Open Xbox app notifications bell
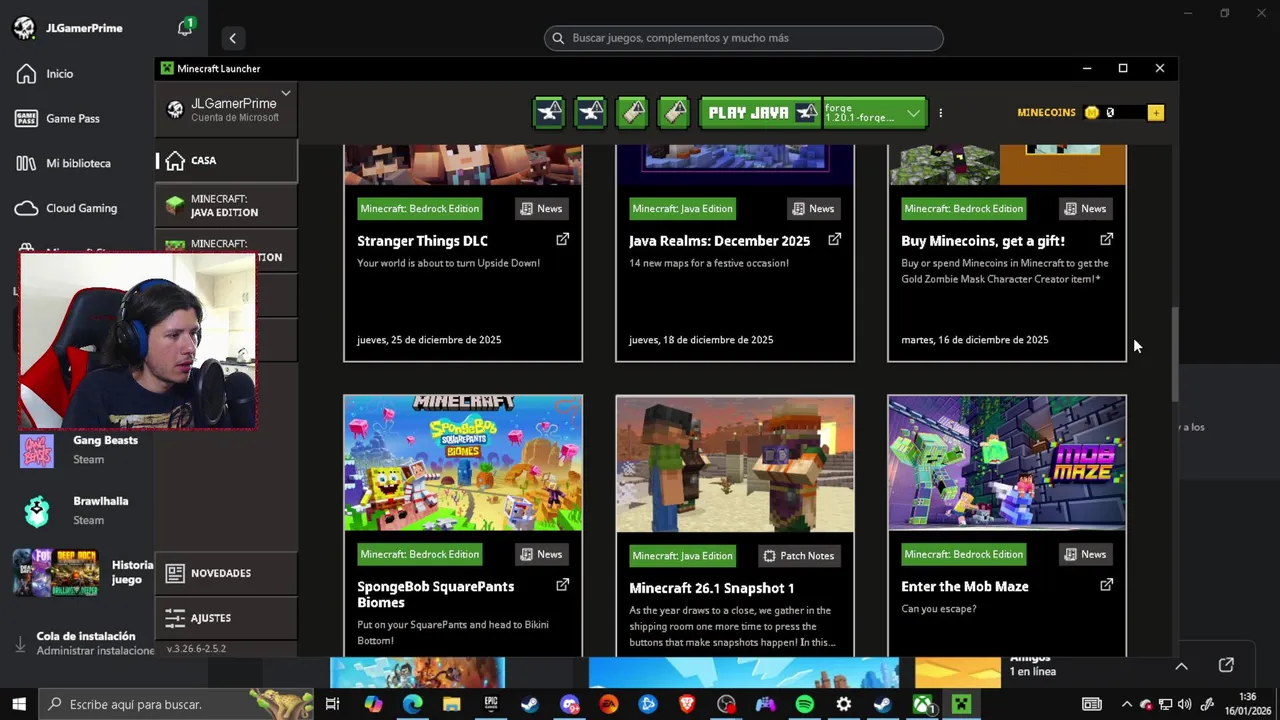 [x=185, y=28]
